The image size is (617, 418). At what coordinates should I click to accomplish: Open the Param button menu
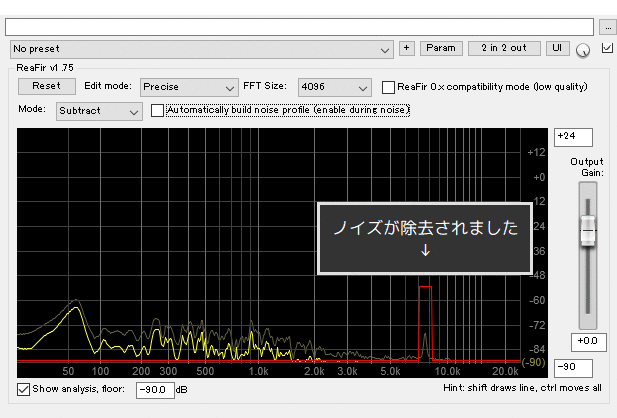tap(440, 48)
